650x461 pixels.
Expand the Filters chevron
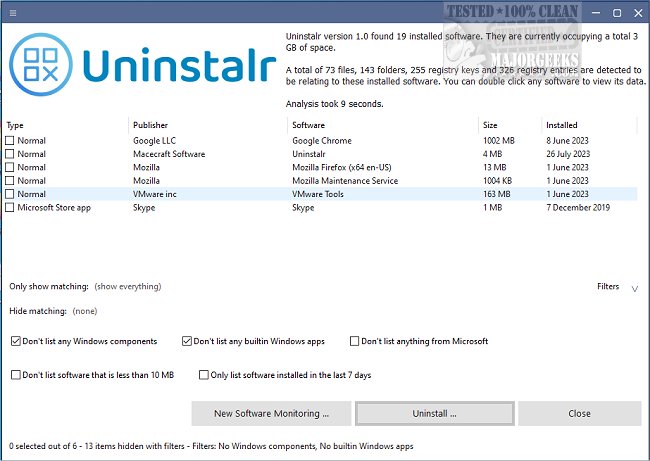(635, 288)
